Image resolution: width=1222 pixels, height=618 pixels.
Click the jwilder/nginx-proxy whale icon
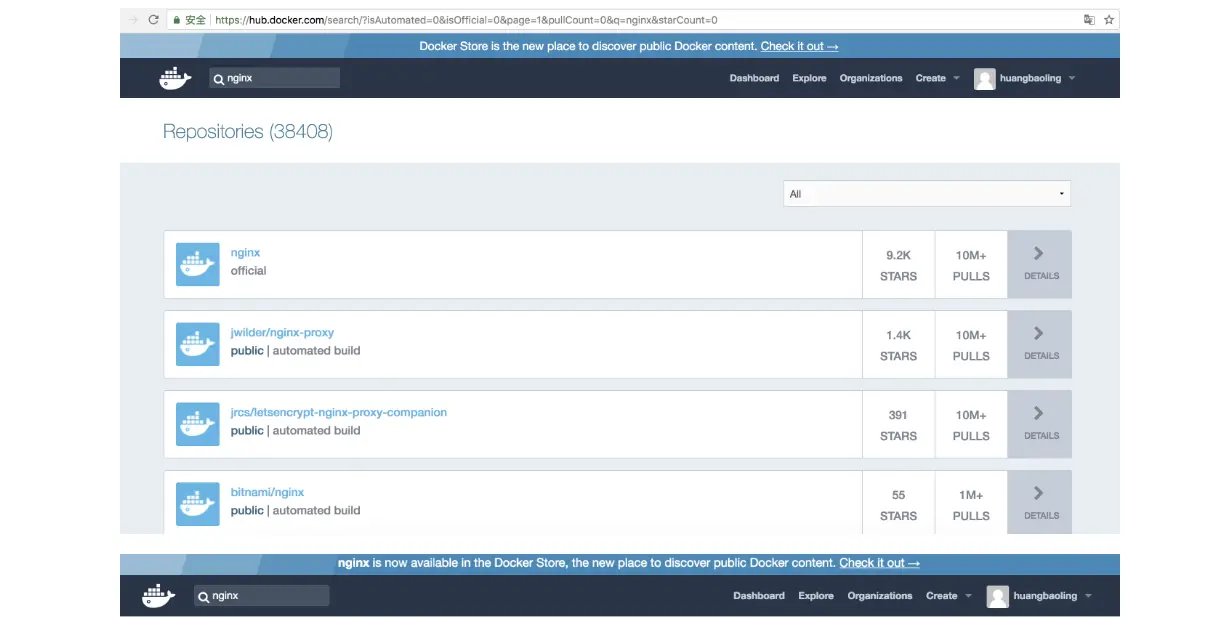[x=198, y=345]
